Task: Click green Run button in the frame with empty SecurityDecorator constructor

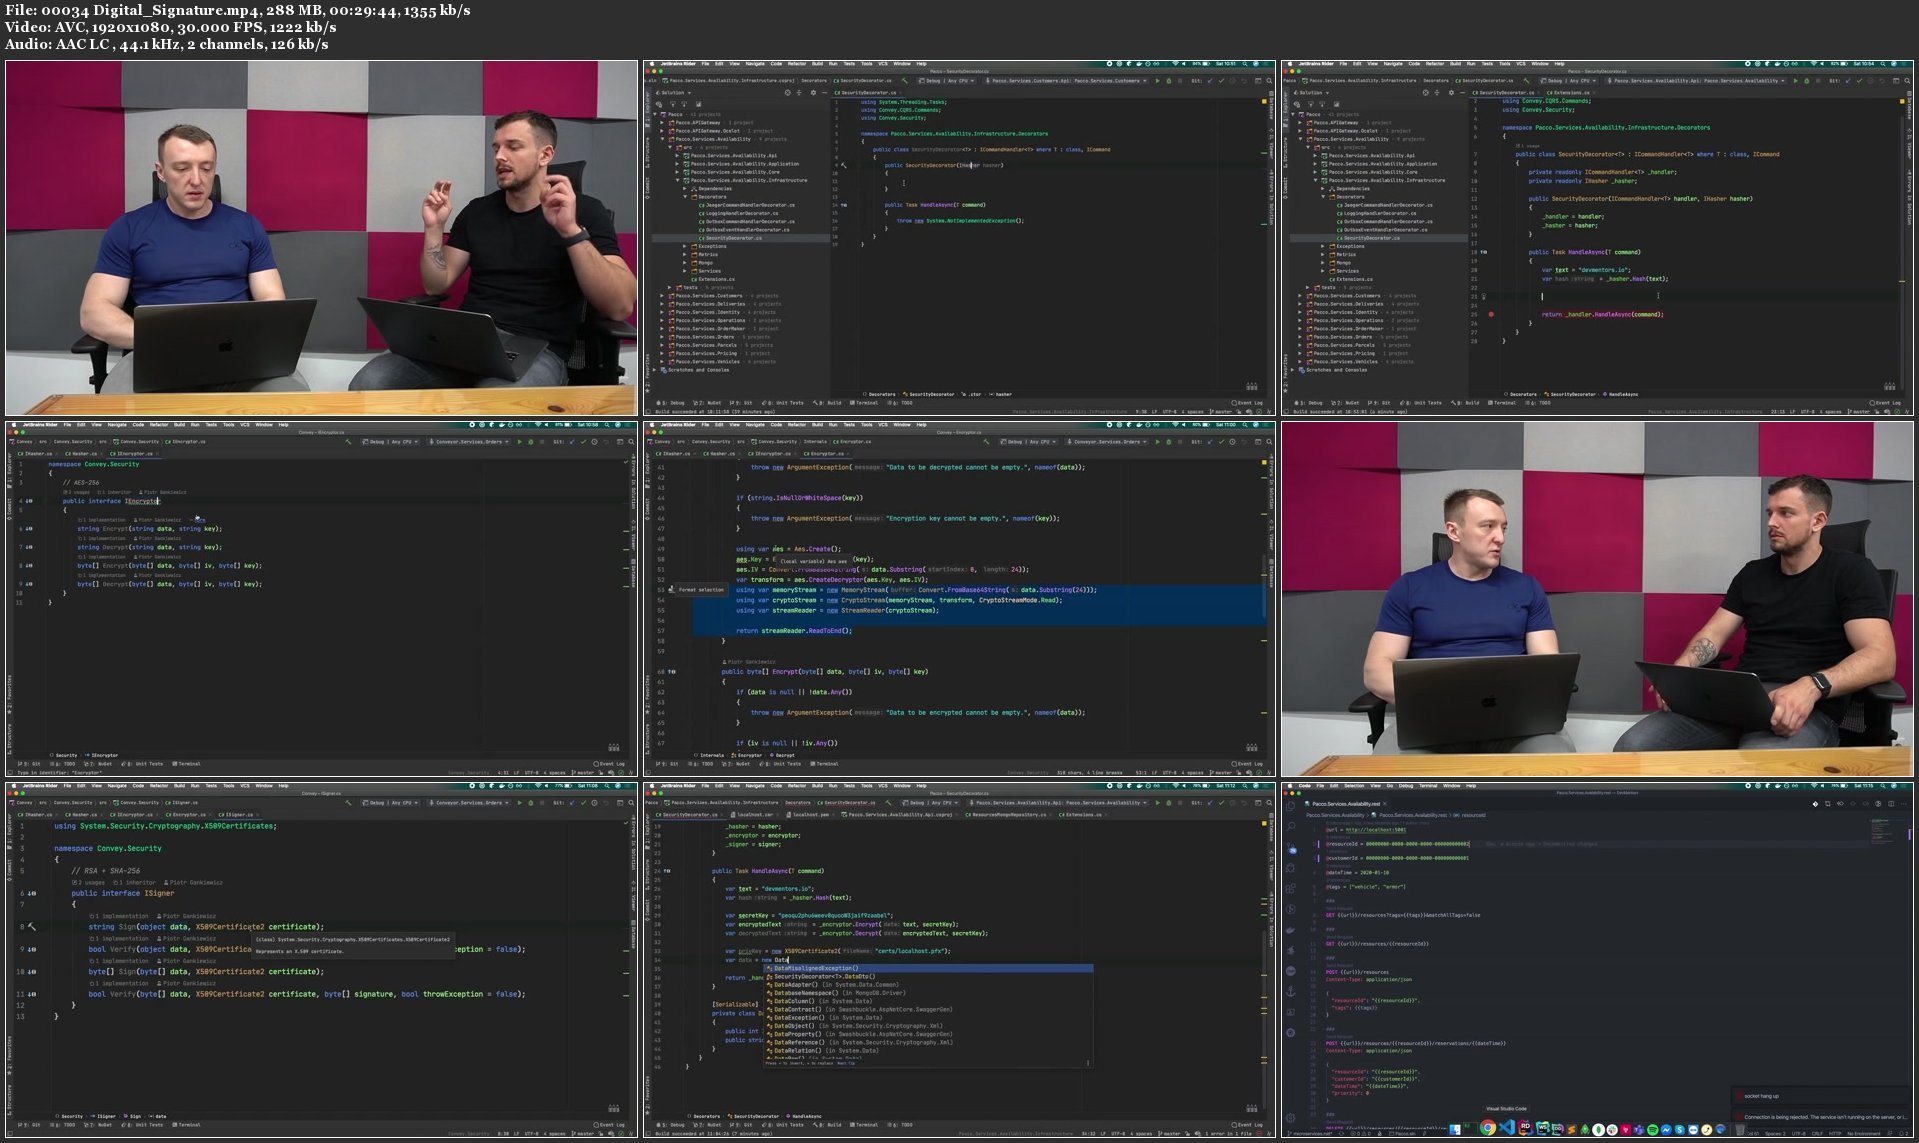Action: tap(1158, 81)
